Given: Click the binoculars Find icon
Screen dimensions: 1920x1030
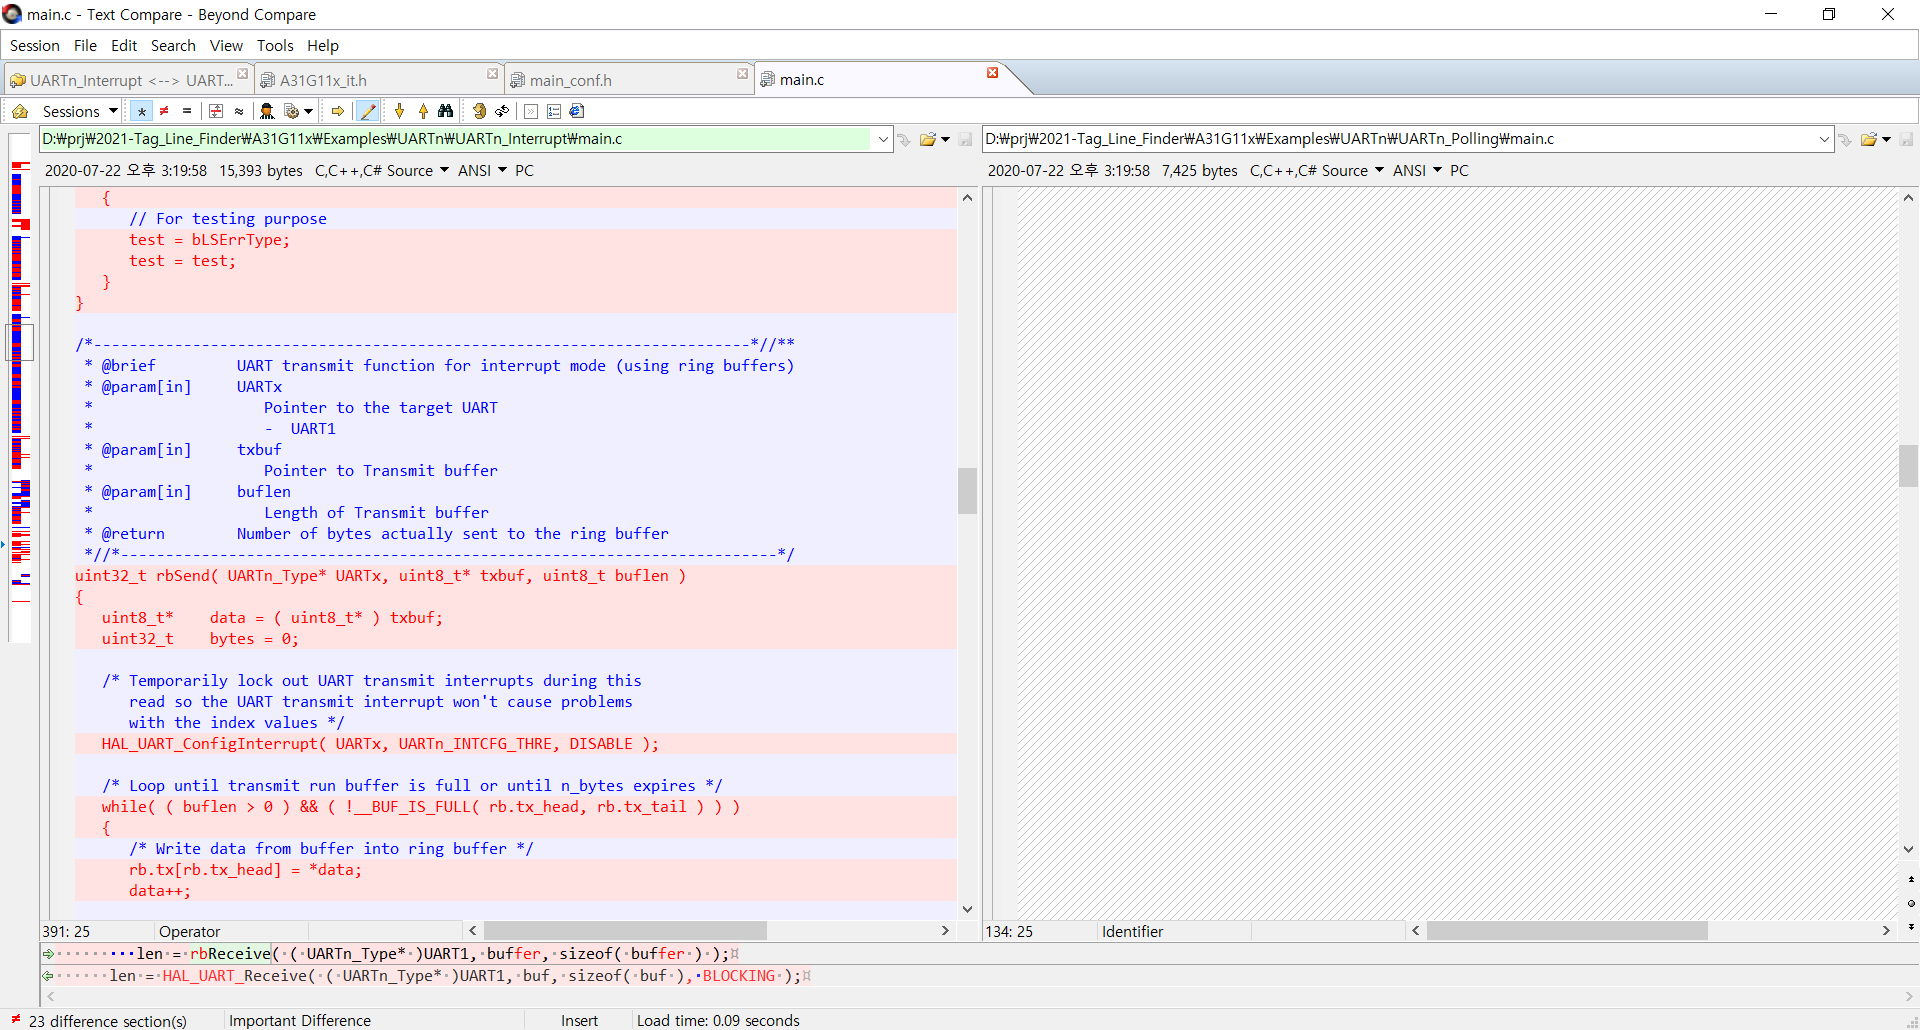Looking at the screenshot, I should click(446, 111).
